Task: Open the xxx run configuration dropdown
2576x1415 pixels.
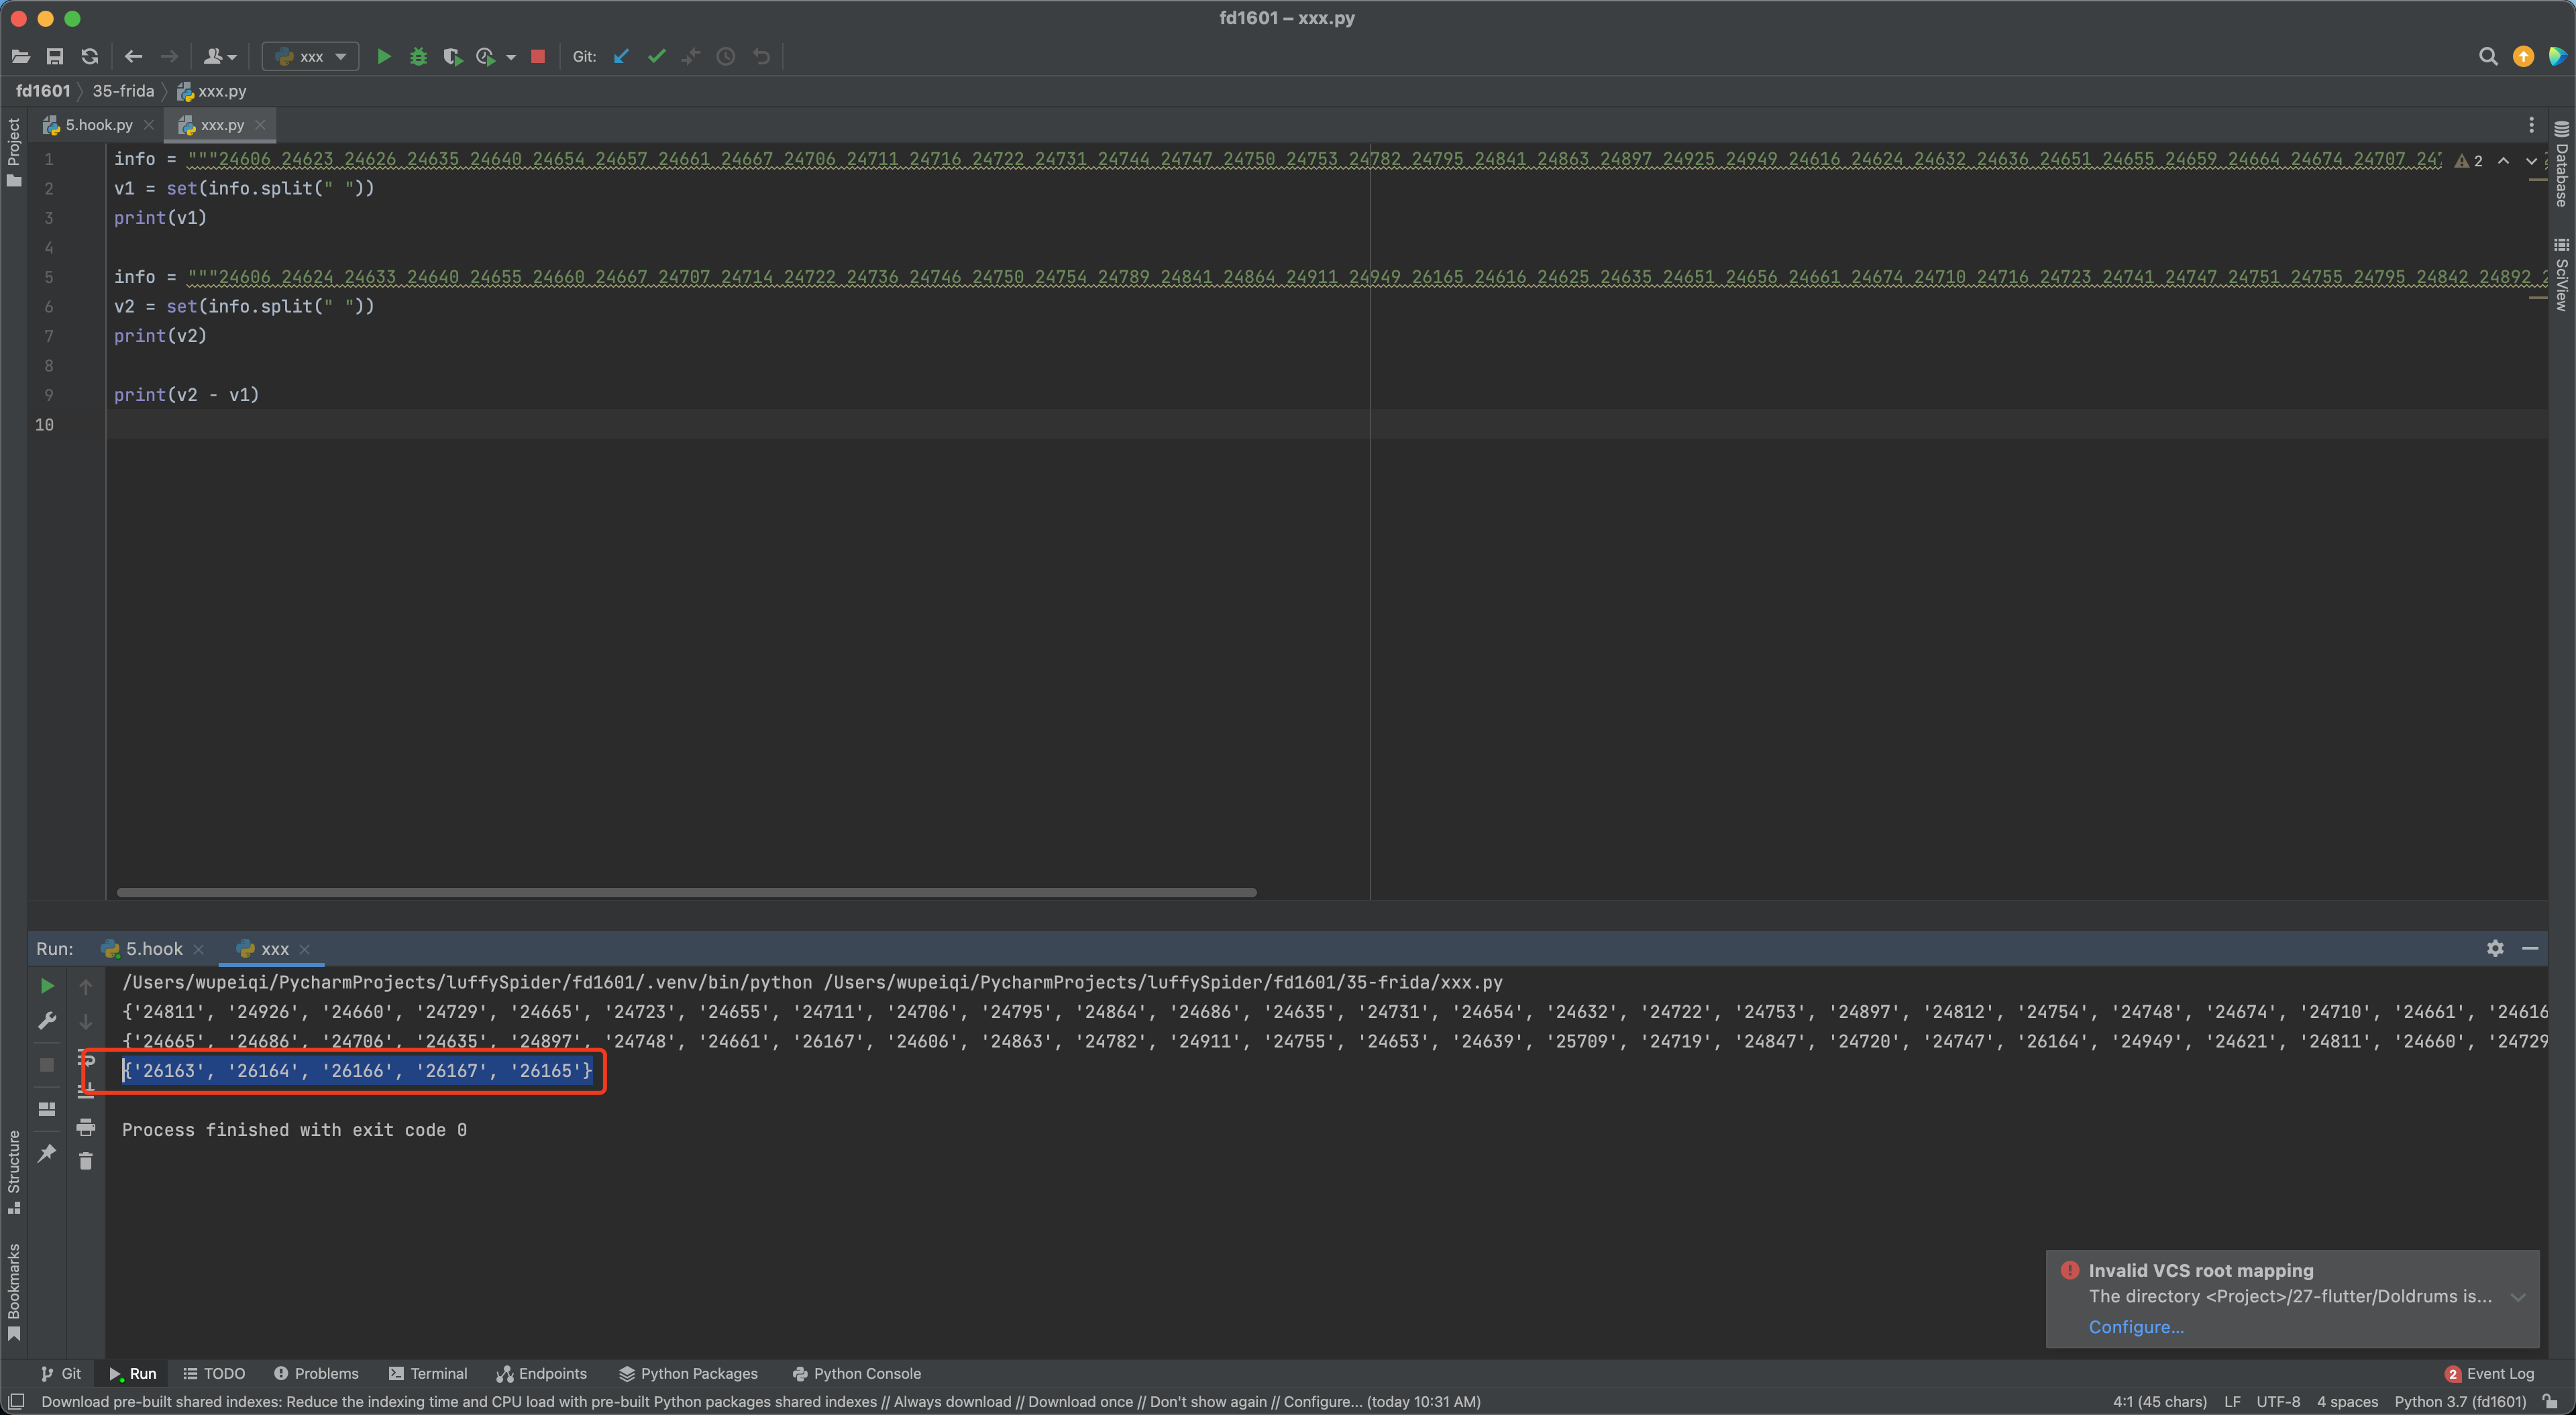Action: pos(310,57)
